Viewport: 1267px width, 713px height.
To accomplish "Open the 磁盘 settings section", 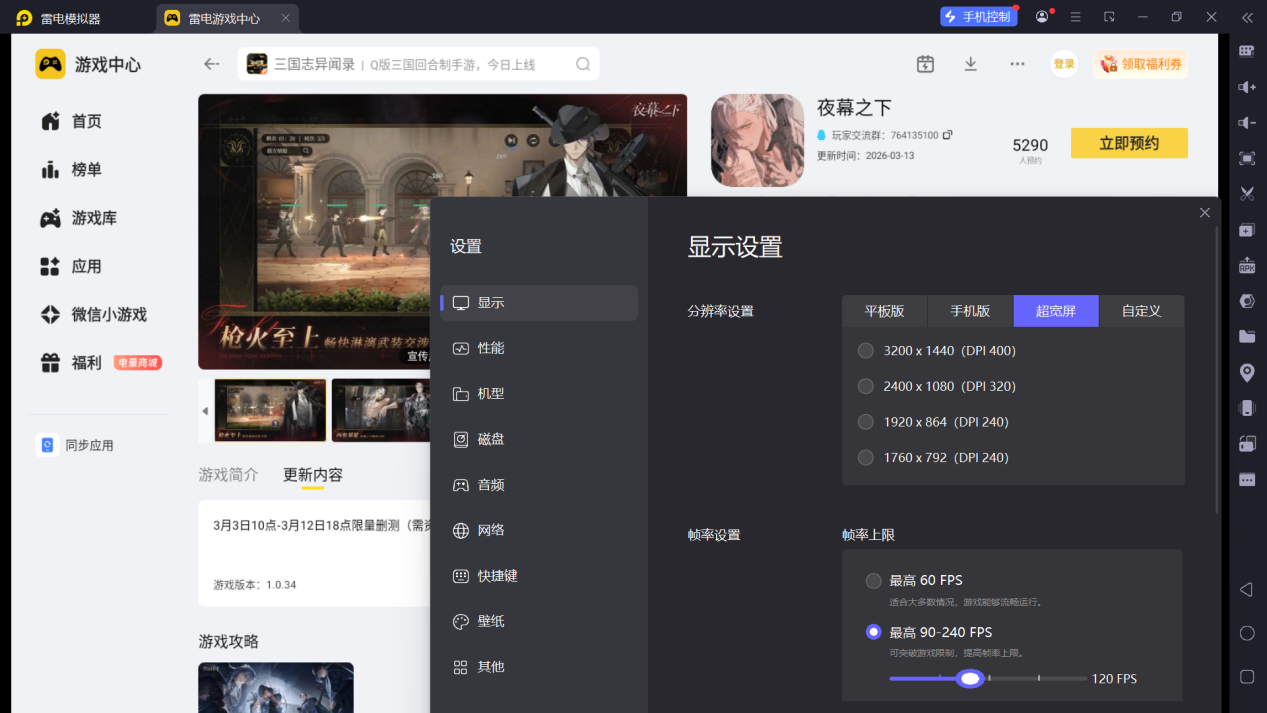I will click(x=539, y=439).
